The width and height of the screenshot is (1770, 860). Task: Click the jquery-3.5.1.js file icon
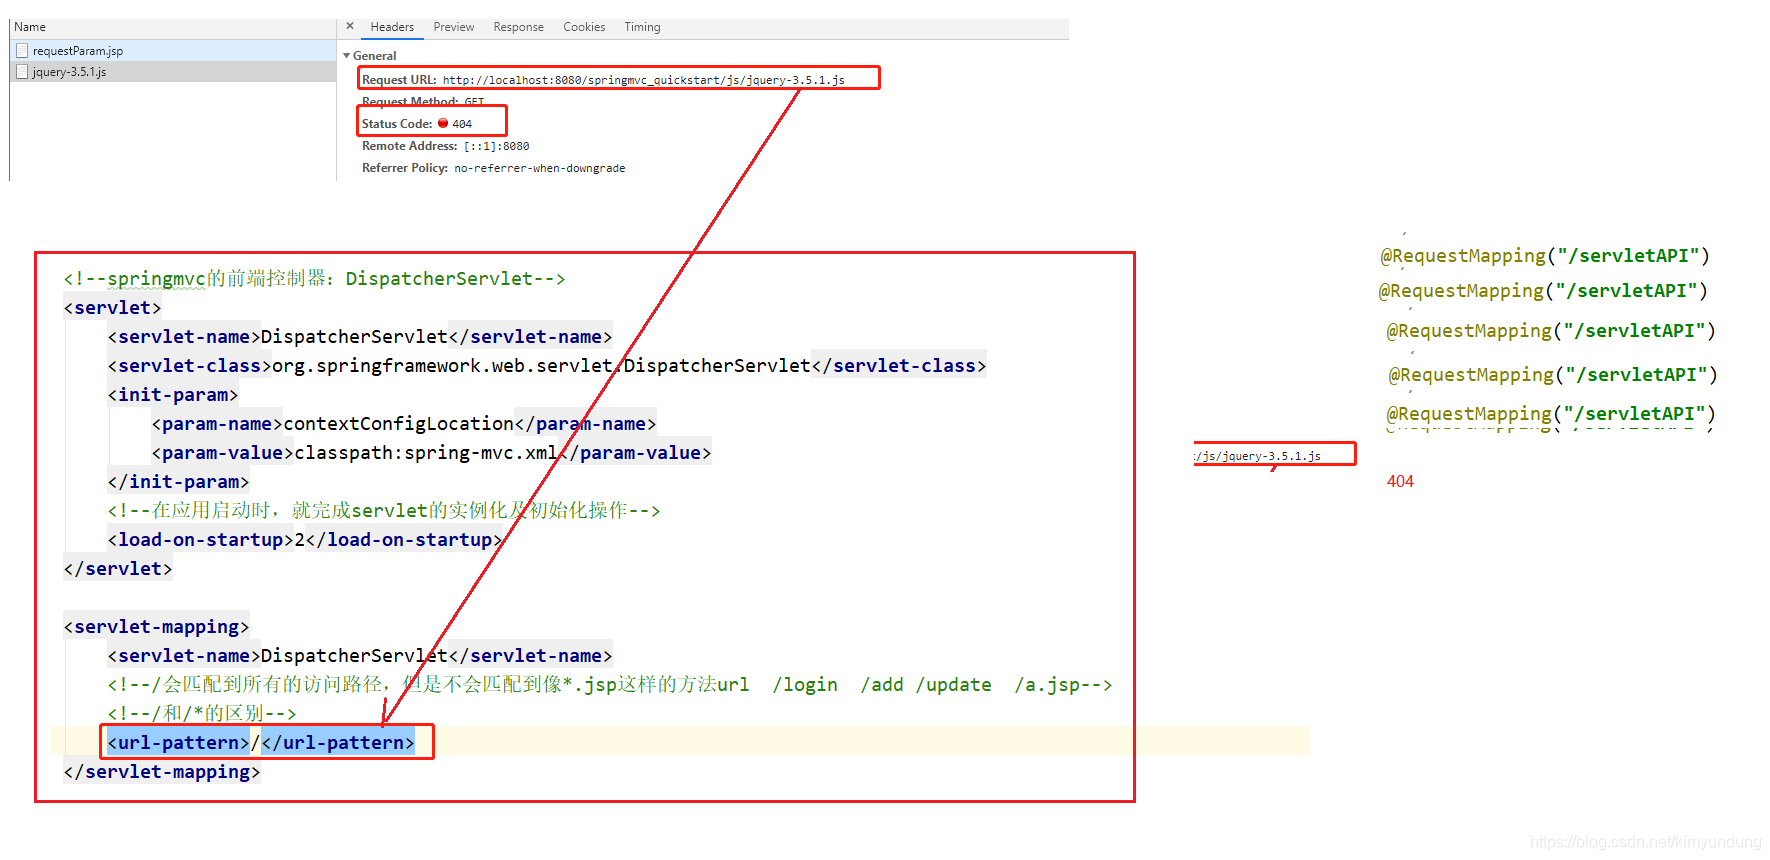(22, 72)
